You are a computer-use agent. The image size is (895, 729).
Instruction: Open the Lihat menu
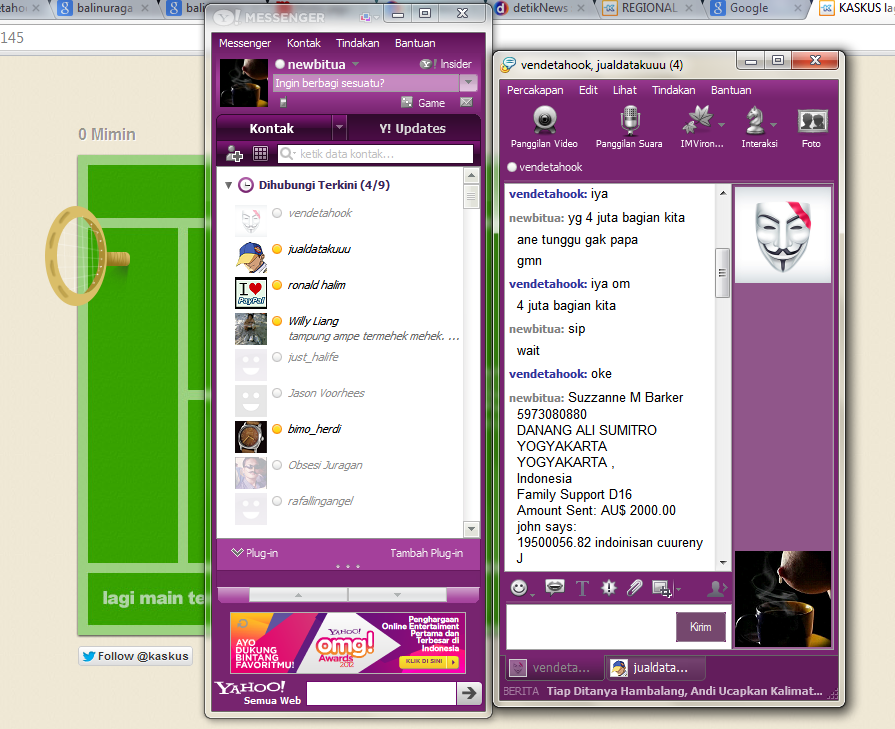(x=624, y=90)
